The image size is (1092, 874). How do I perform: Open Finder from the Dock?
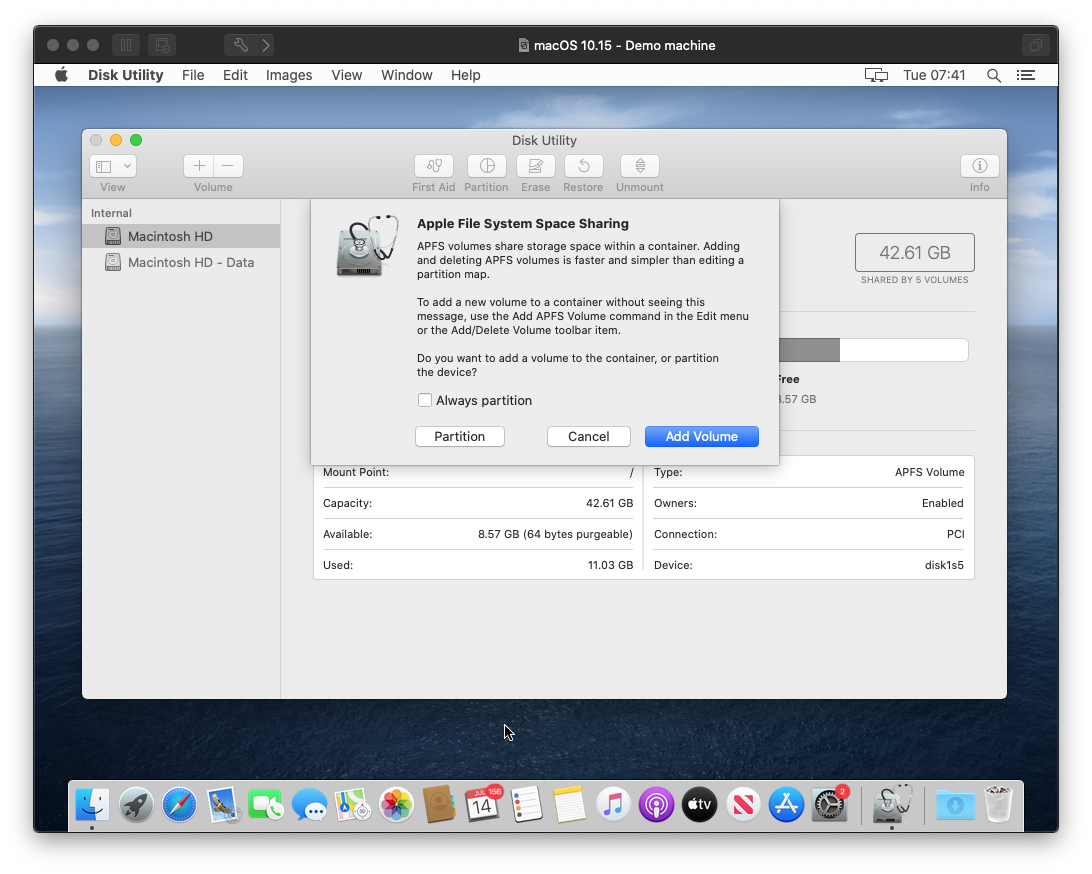pyautogui.click(x=92, y=805)
